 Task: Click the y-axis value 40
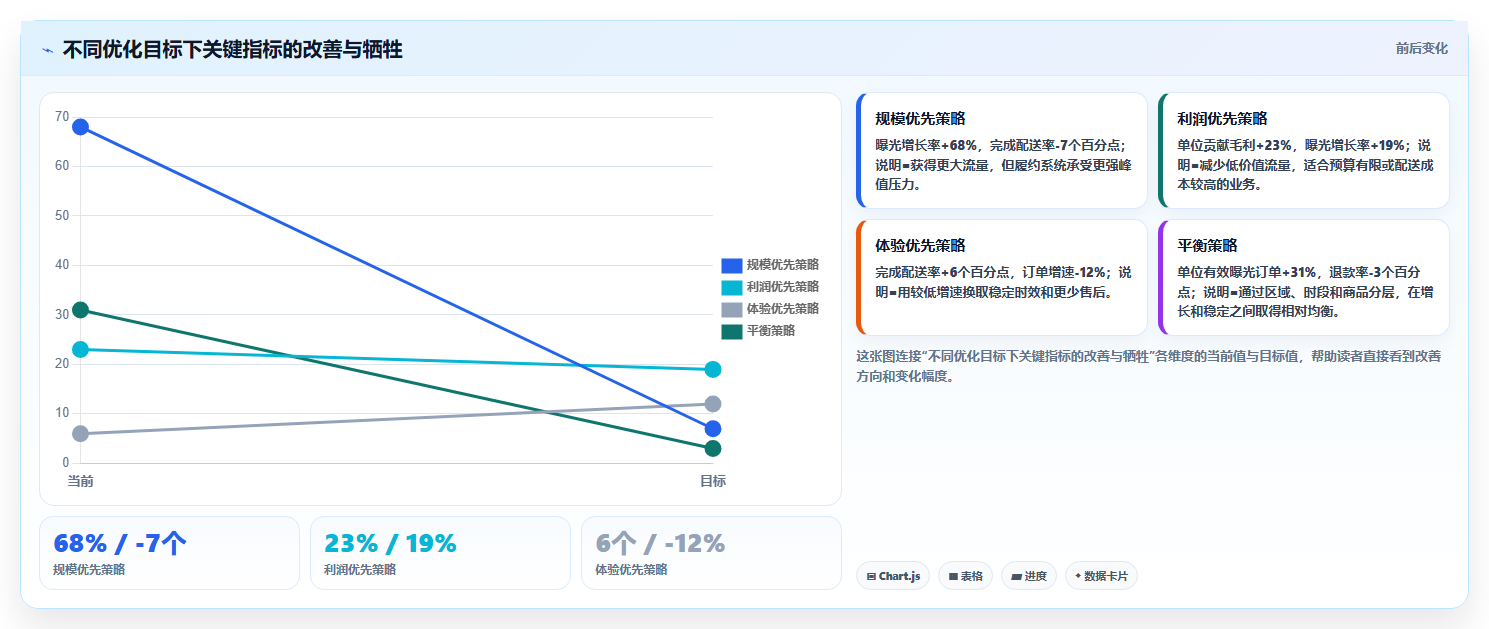(x=62, y=265)
